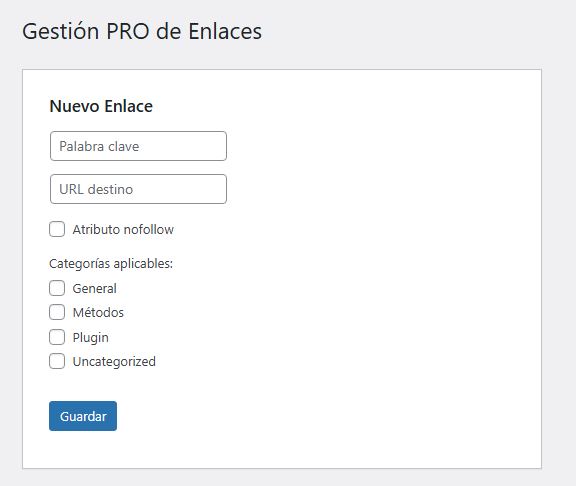The image size is (576, 486).
Task: Toggle the Uncategorized category checkbox
Action: 57,361
